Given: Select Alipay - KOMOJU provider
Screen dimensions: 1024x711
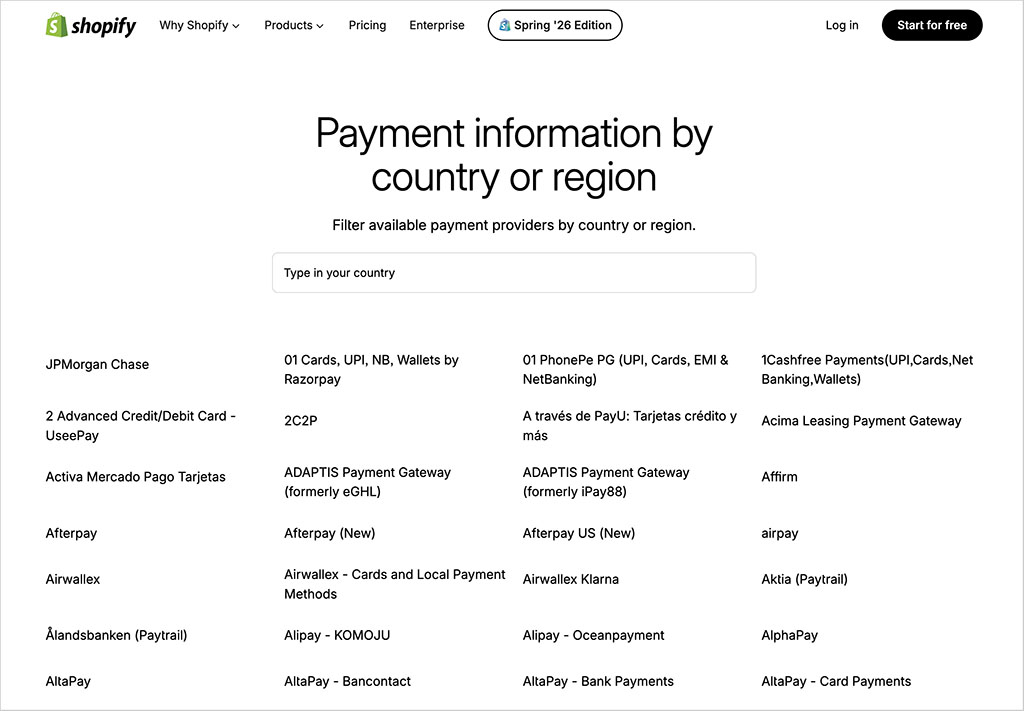Looking at the screenshot, I should coord(337,635).
